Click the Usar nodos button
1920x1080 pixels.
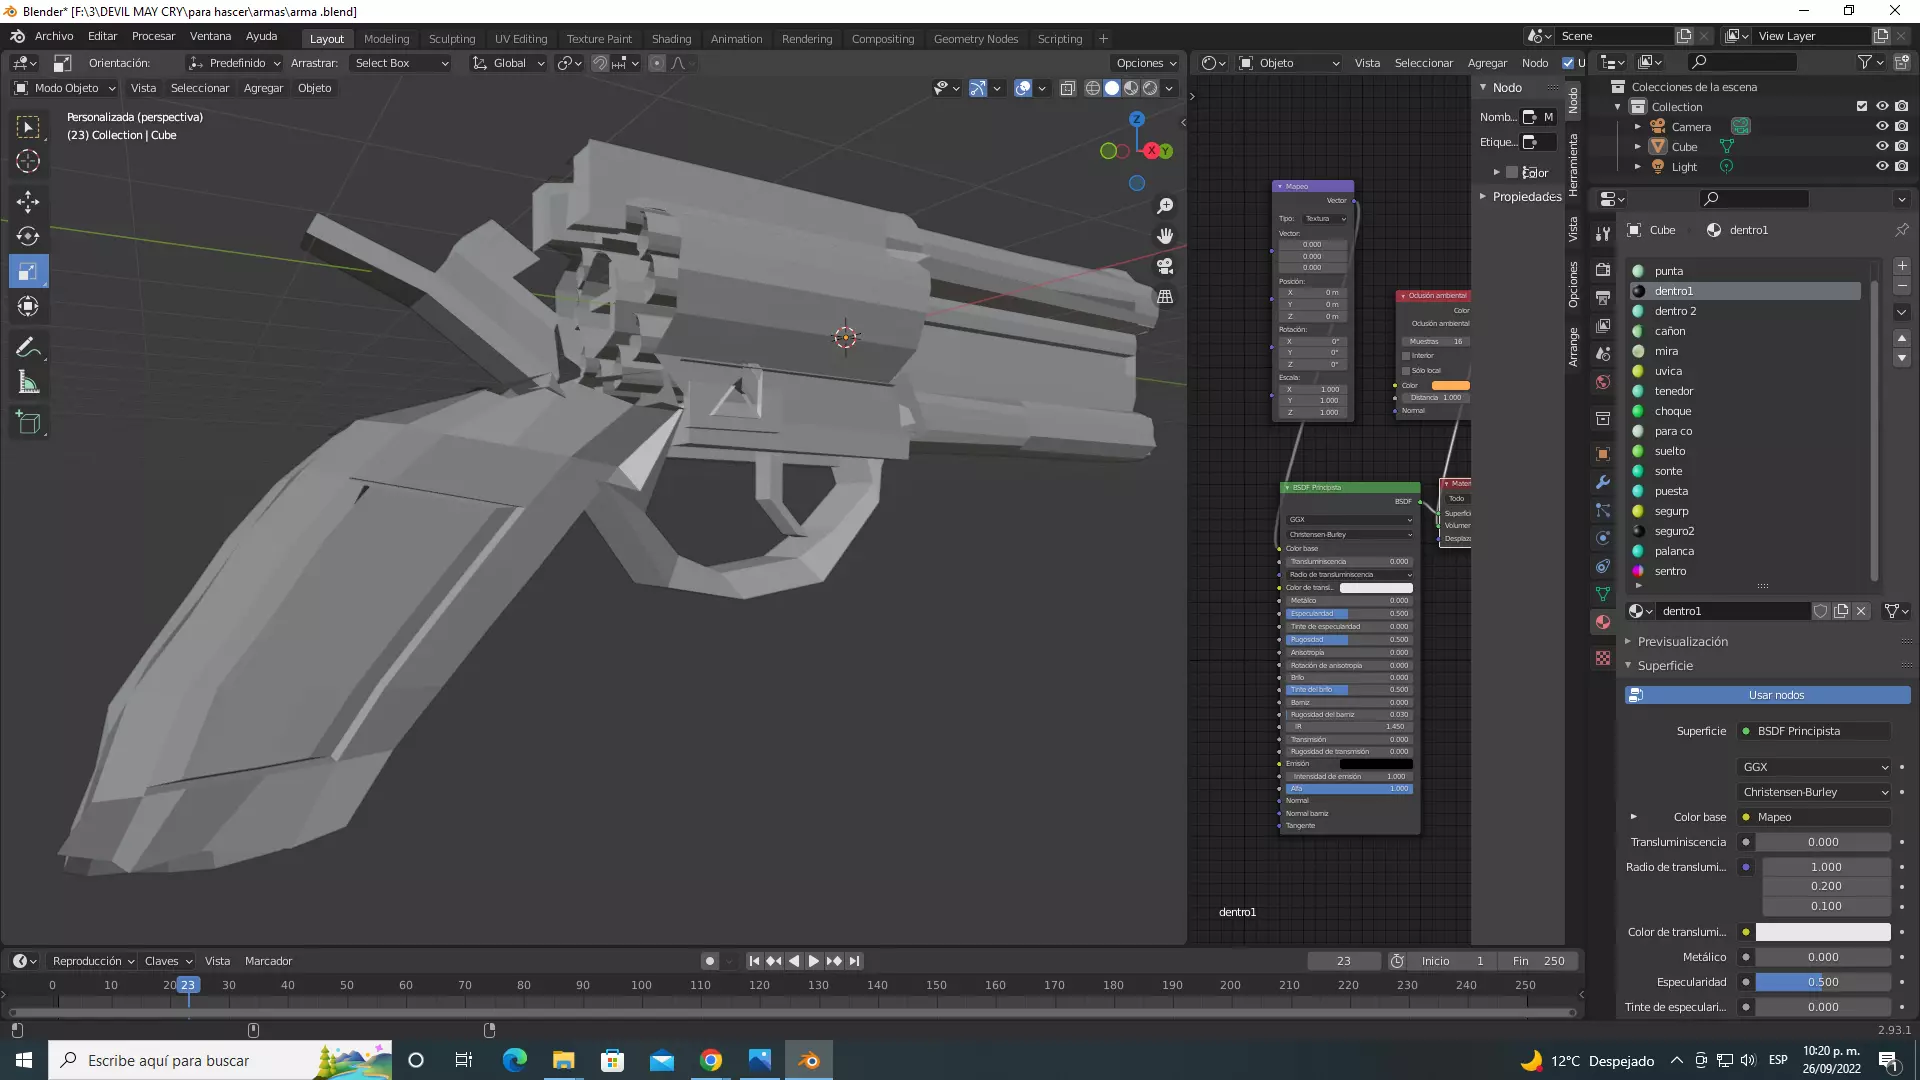click(x=1767, y=695)
